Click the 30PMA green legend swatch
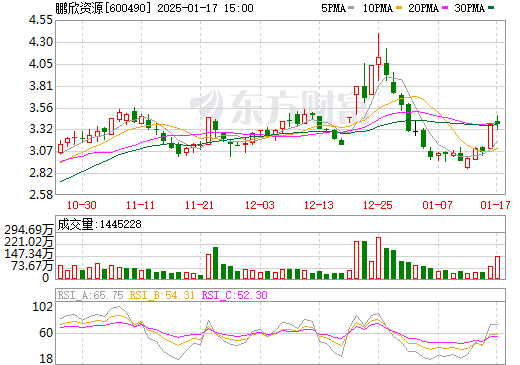 pos(491,8)
